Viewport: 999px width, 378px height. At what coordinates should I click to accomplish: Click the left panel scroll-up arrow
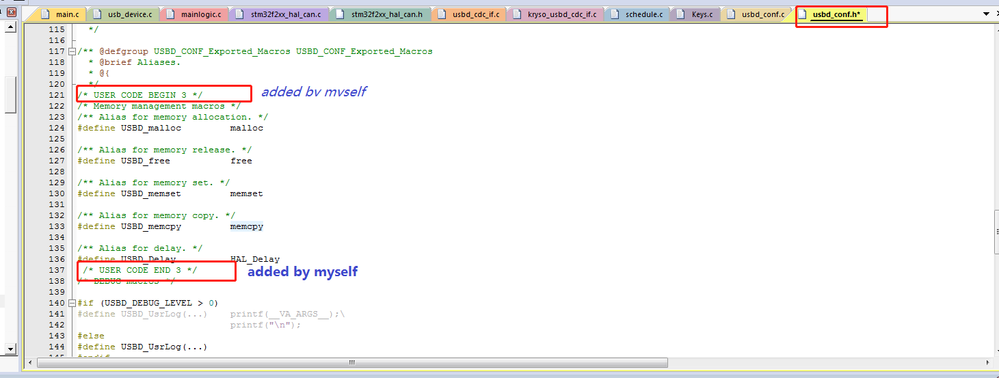click(10, 27)
